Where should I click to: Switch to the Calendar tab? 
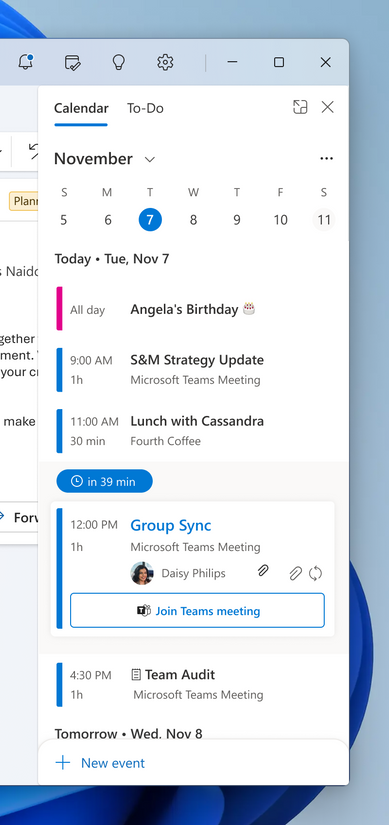[x=81, y=108]
